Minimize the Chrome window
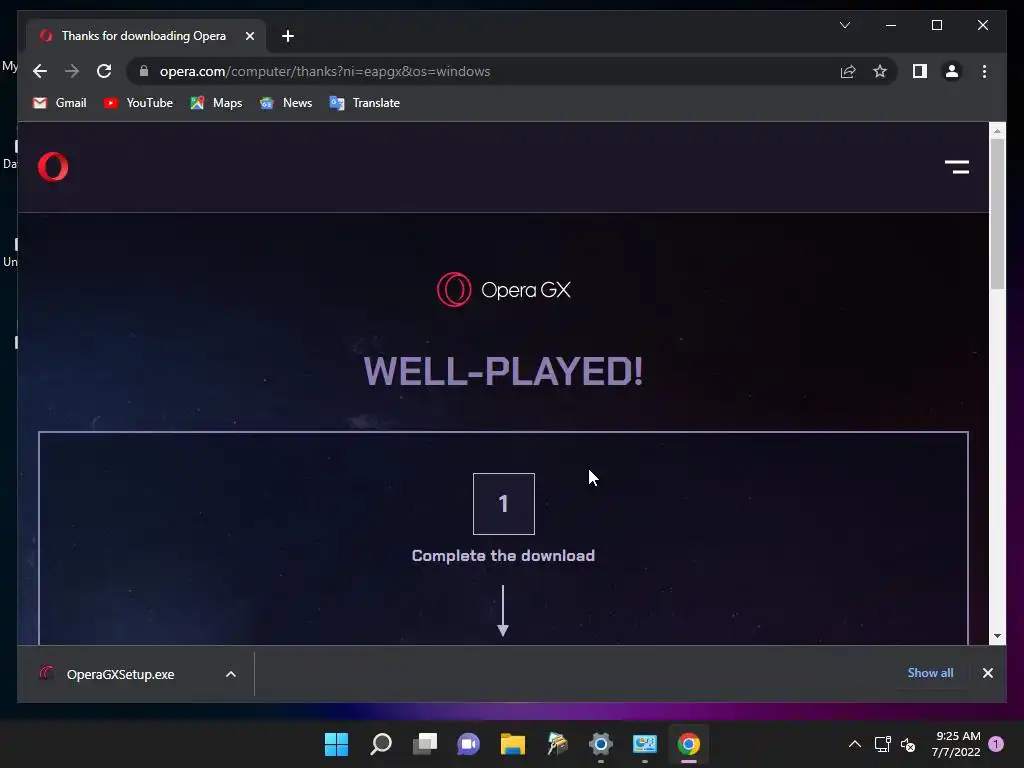The height and width of the screenshot is (768, 1024). click(x=891, y=25)
